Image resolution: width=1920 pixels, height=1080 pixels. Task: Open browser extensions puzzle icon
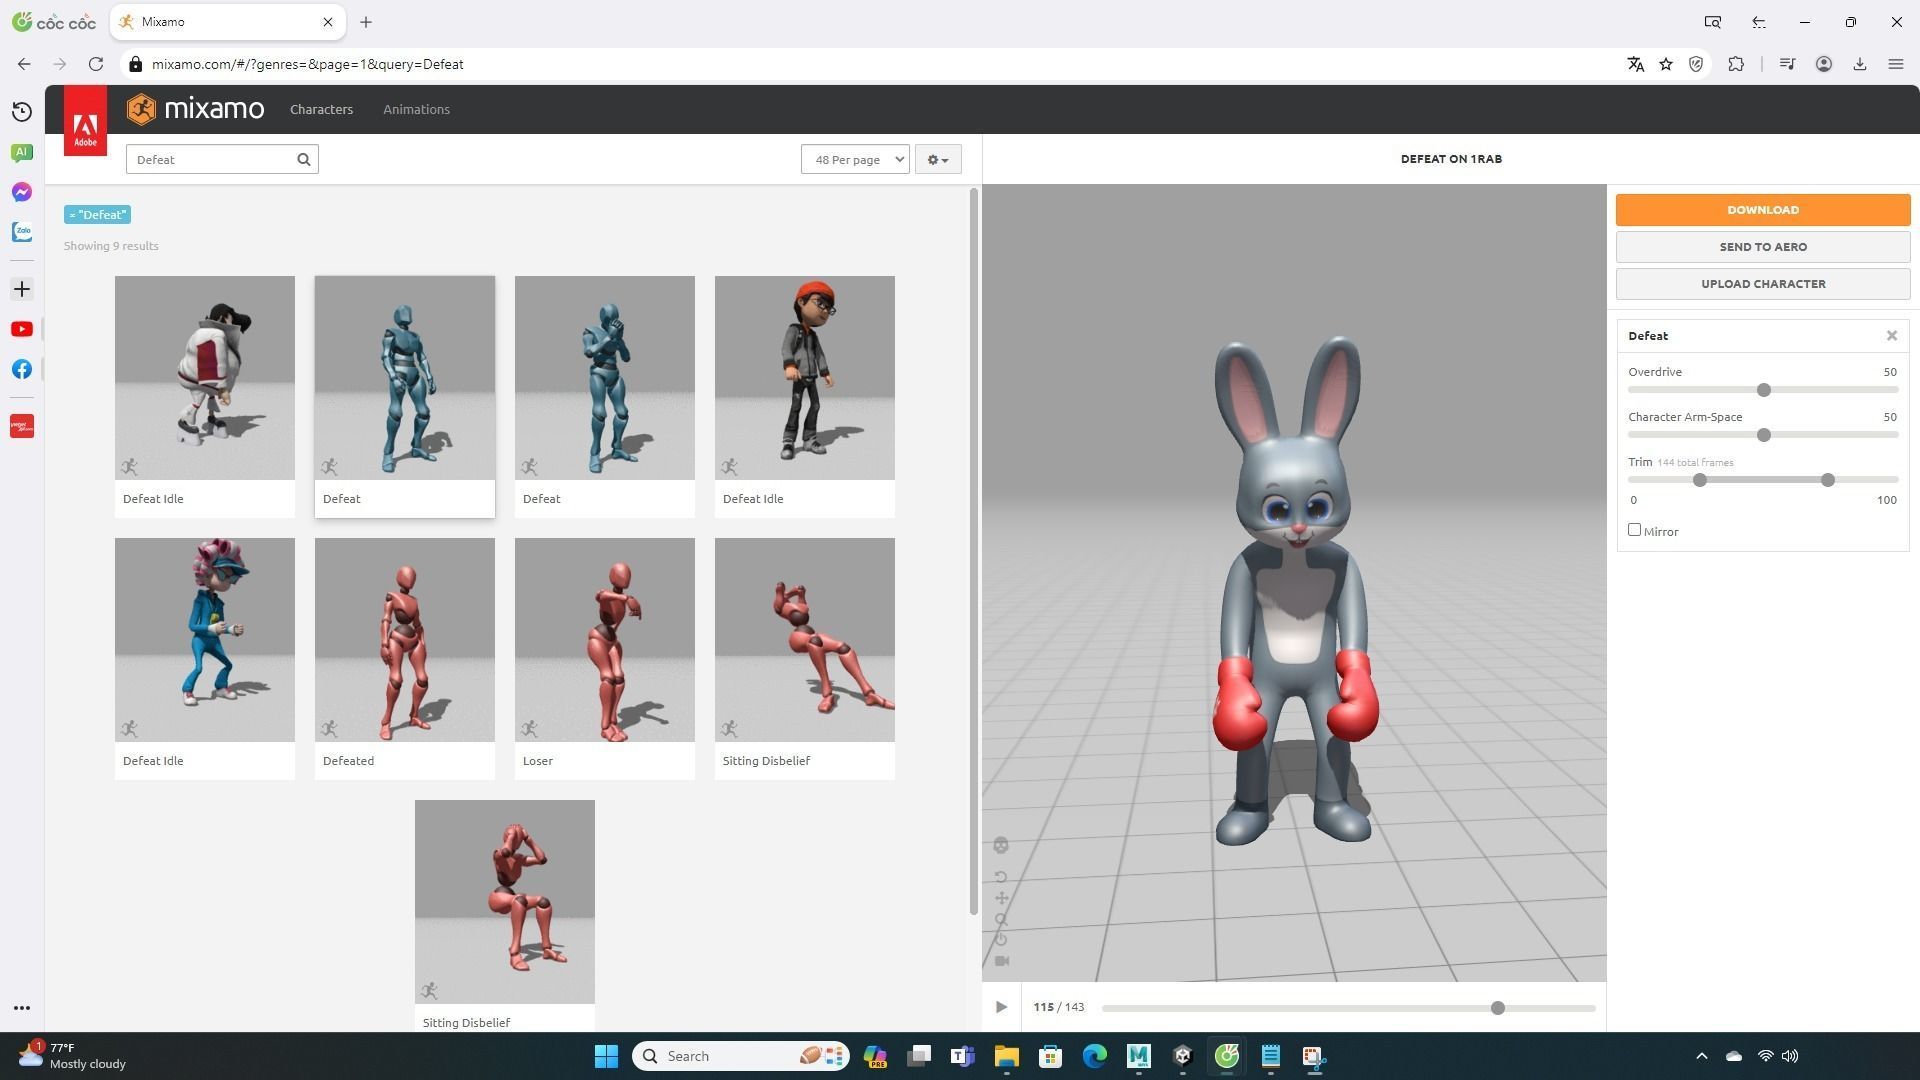[1736, 64]
